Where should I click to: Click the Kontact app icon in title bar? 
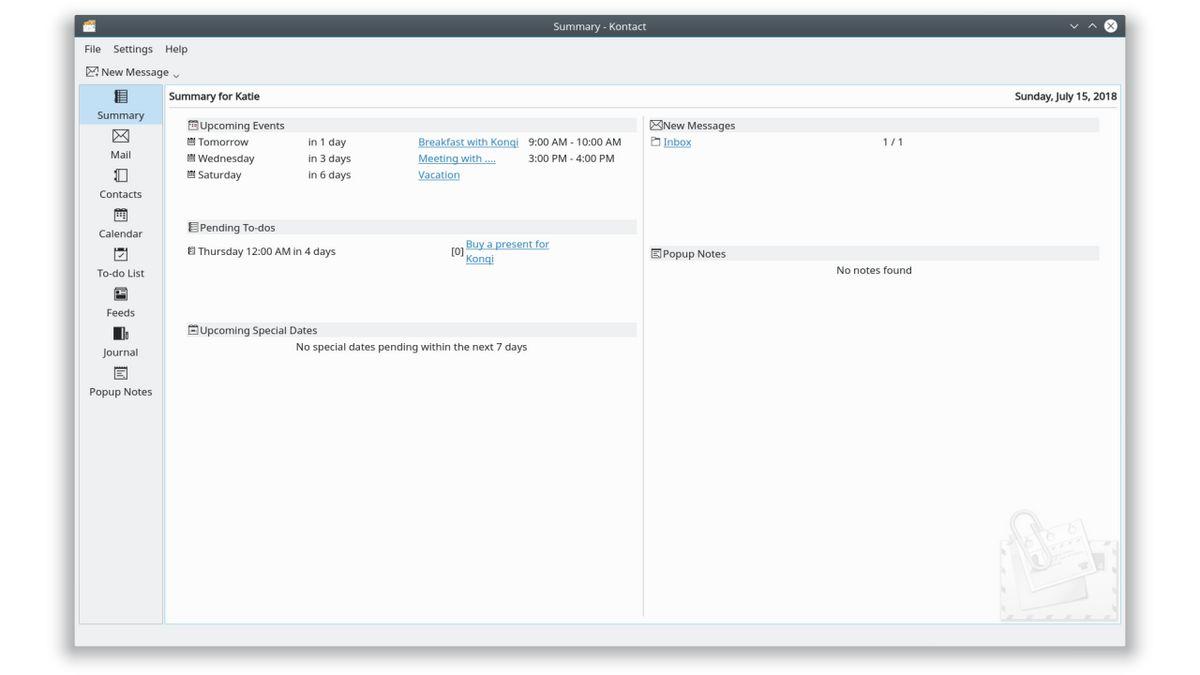tap(90, 26)
